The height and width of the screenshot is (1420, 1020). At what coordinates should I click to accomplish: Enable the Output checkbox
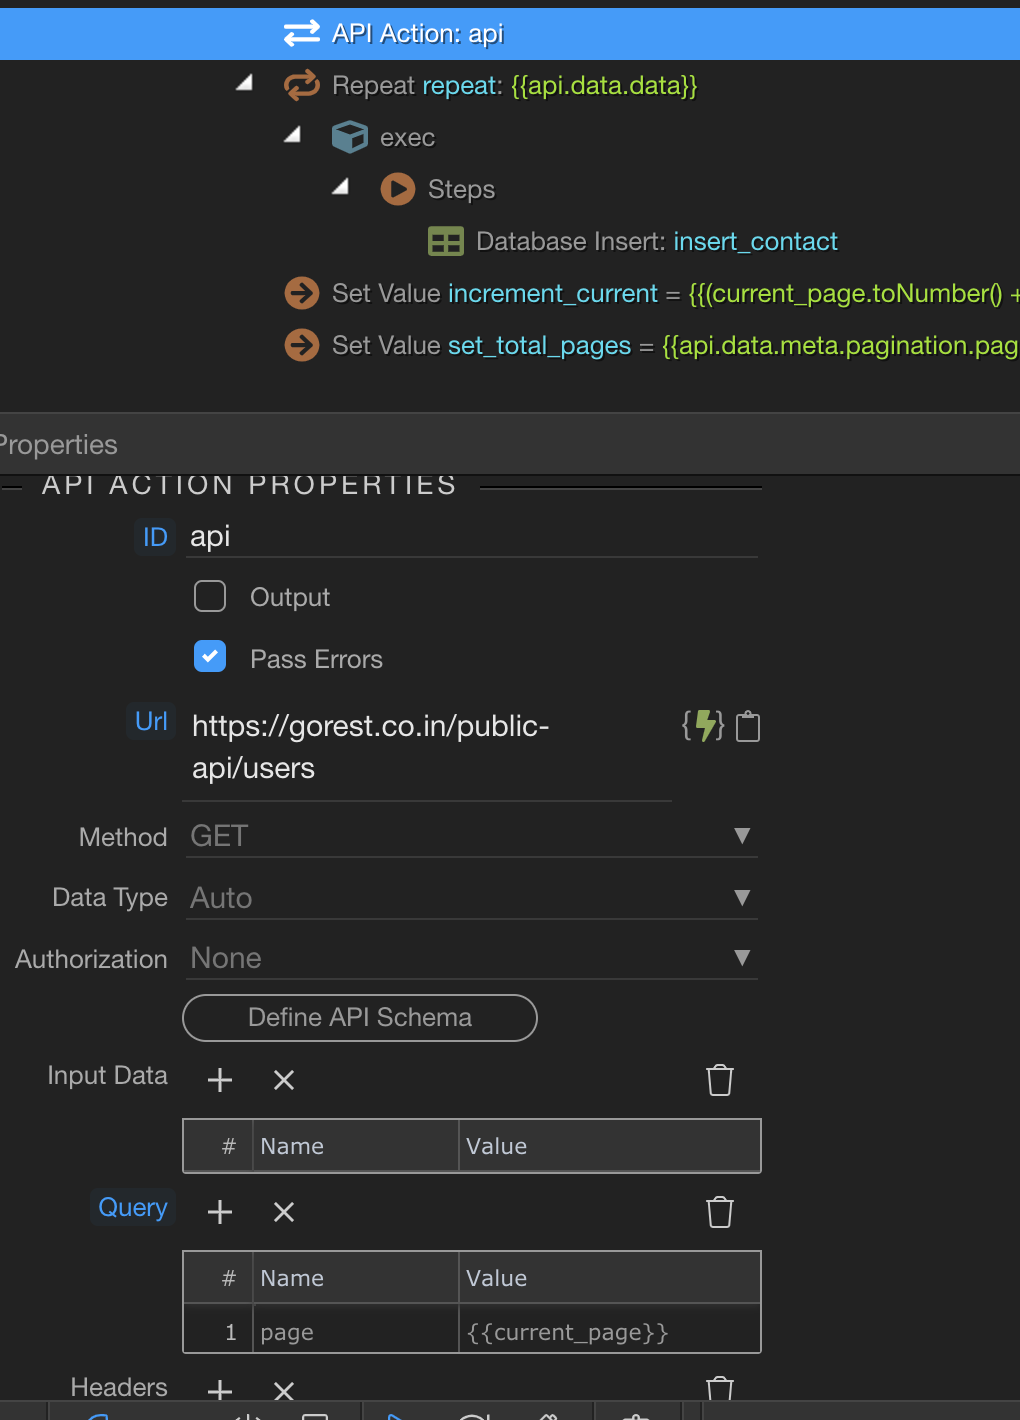pyautogui.click(x=210, y=597)
